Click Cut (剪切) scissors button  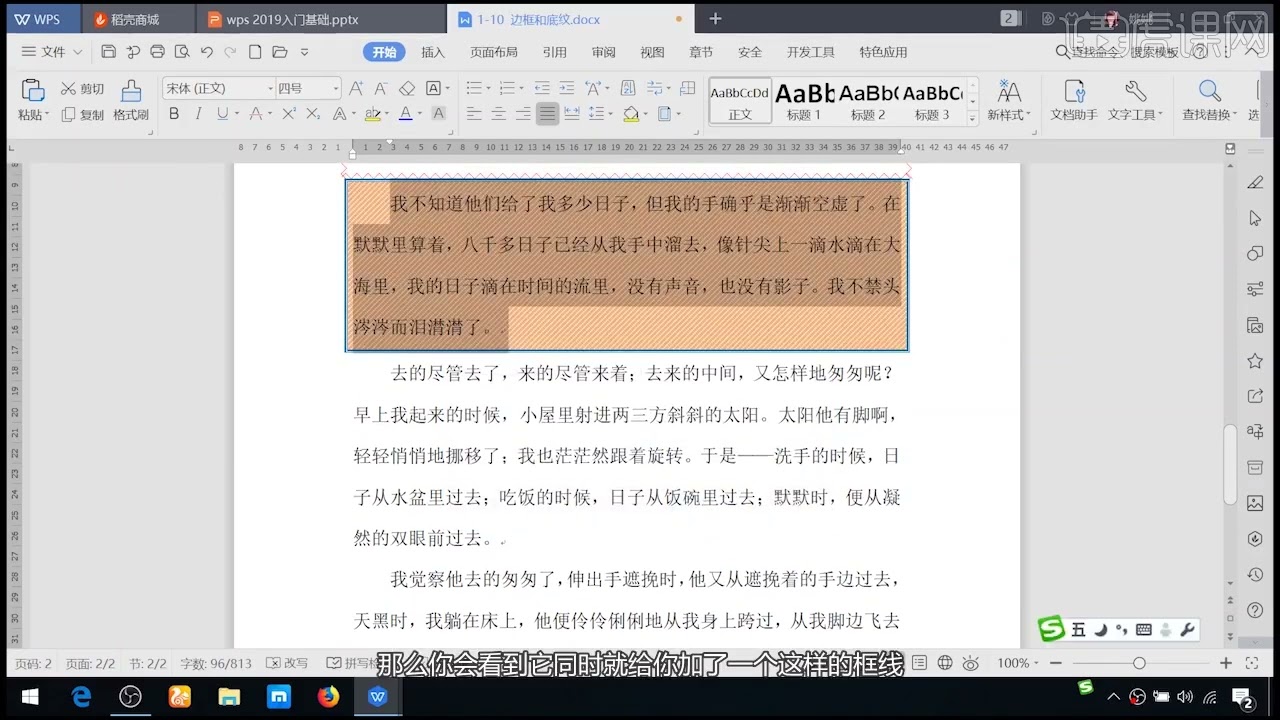(81, 88)
